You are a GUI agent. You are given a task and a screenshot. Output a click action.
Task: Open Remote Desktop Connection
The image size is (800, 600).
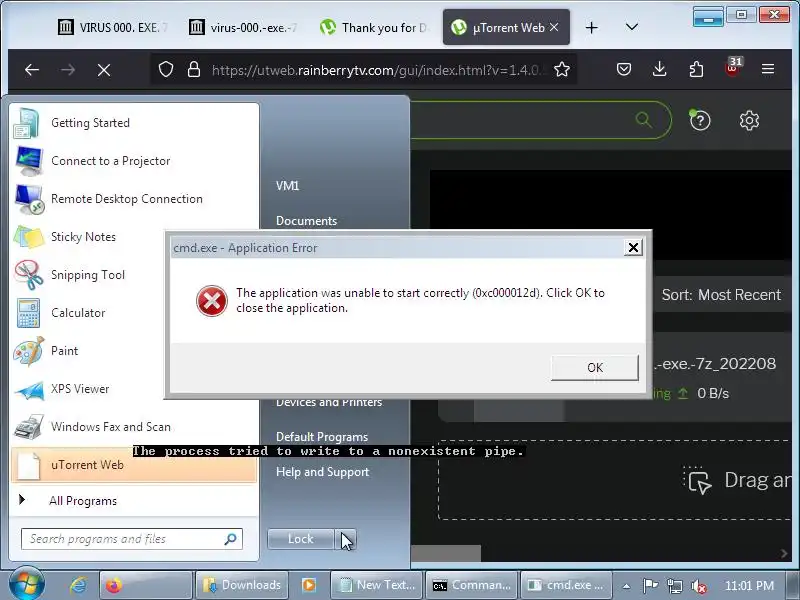pyautogui.click(x=134, y=199)
